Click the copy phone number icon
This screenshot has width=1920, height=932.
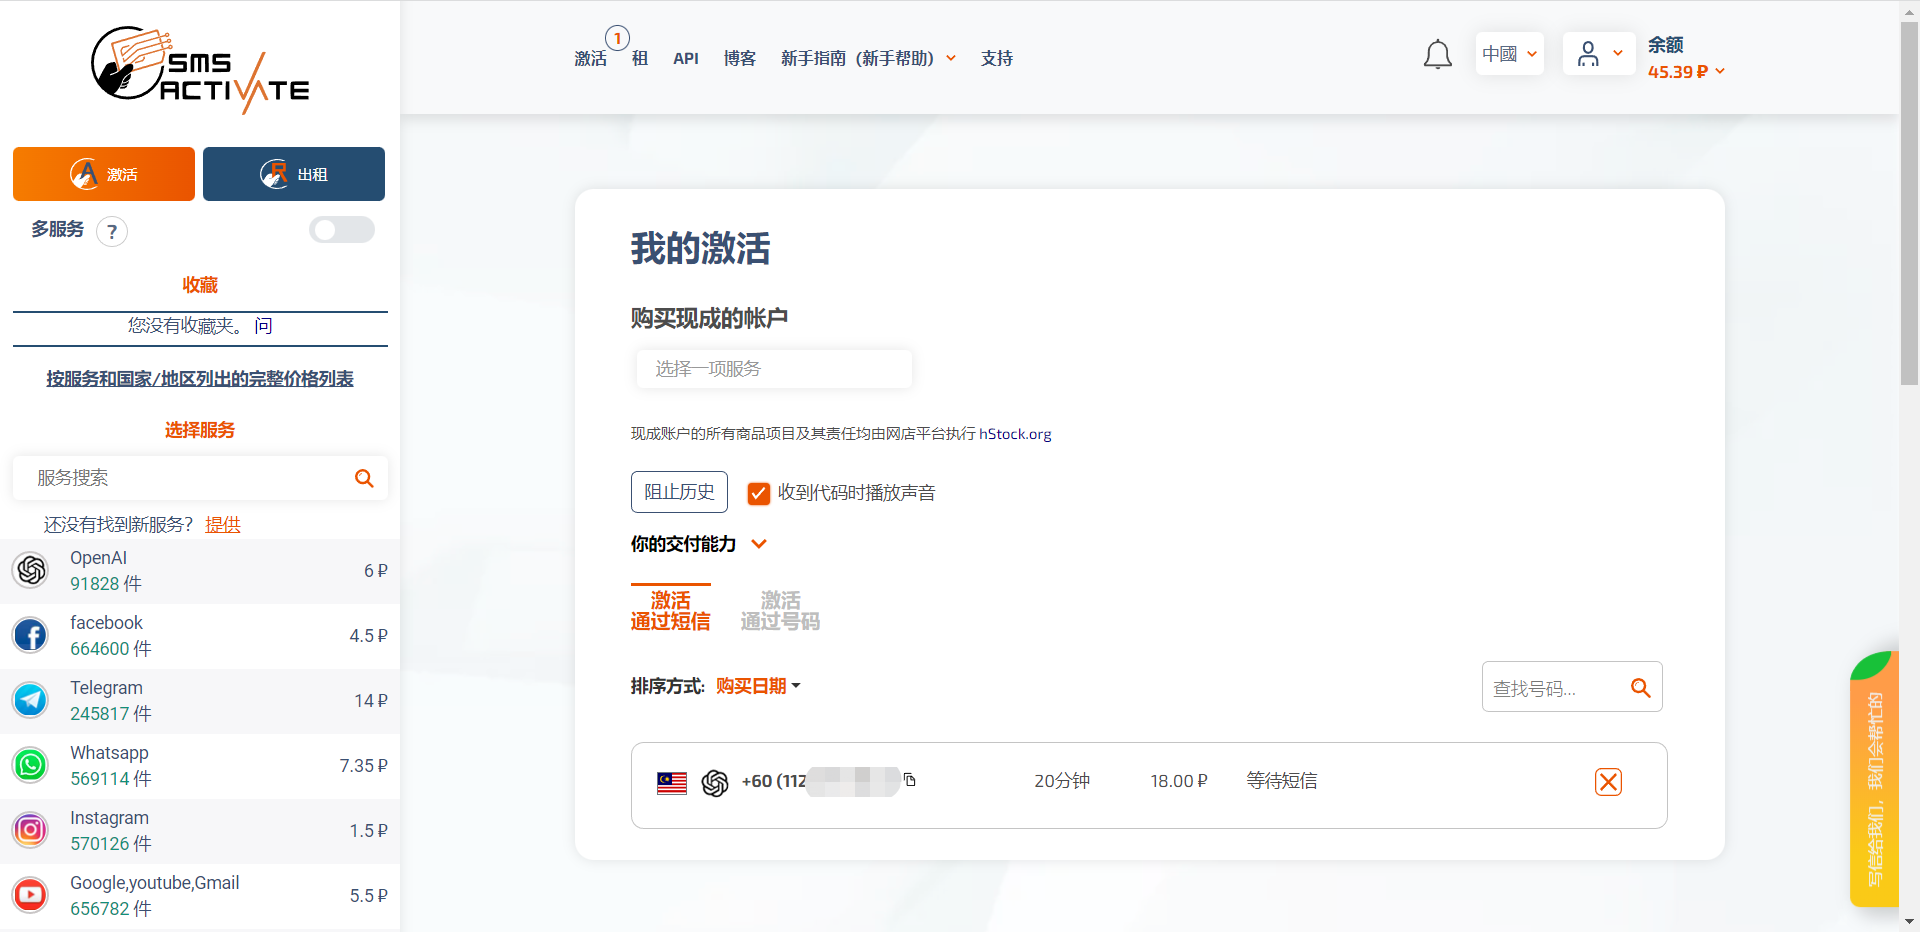[910, 780]
